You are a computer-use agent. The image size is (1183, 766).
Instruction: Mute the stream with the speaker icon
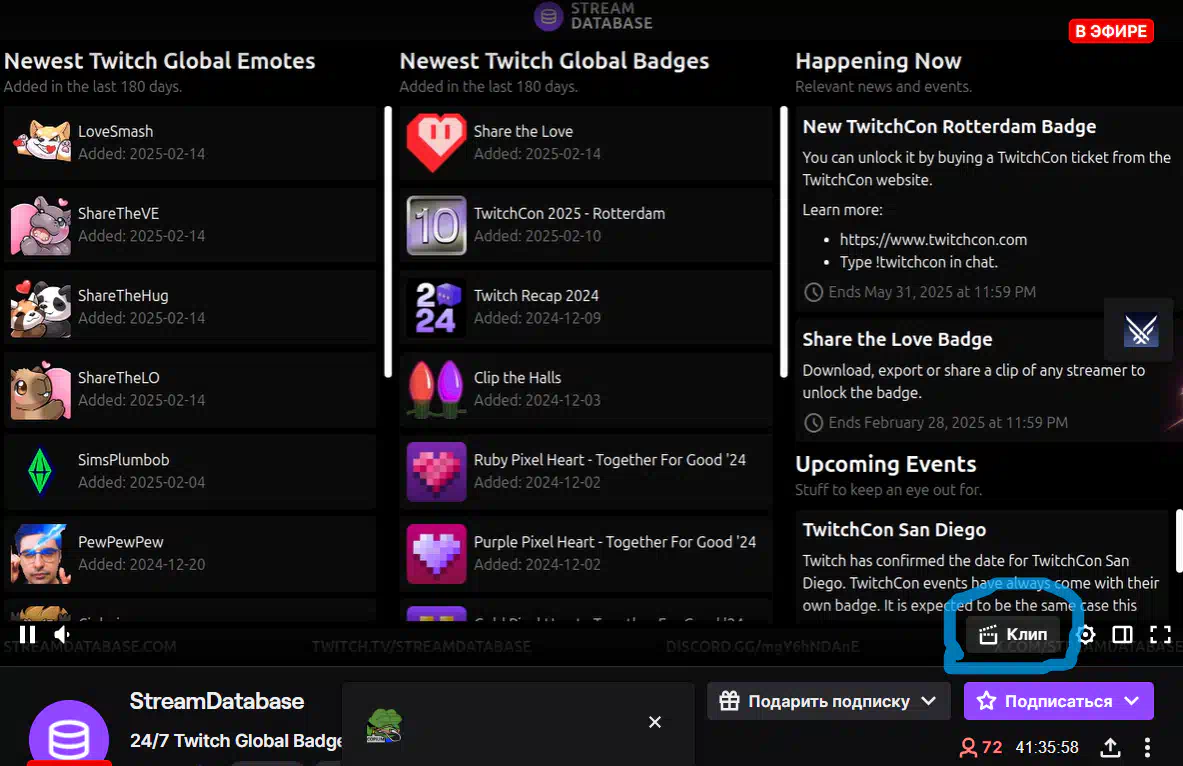[63, 635]
